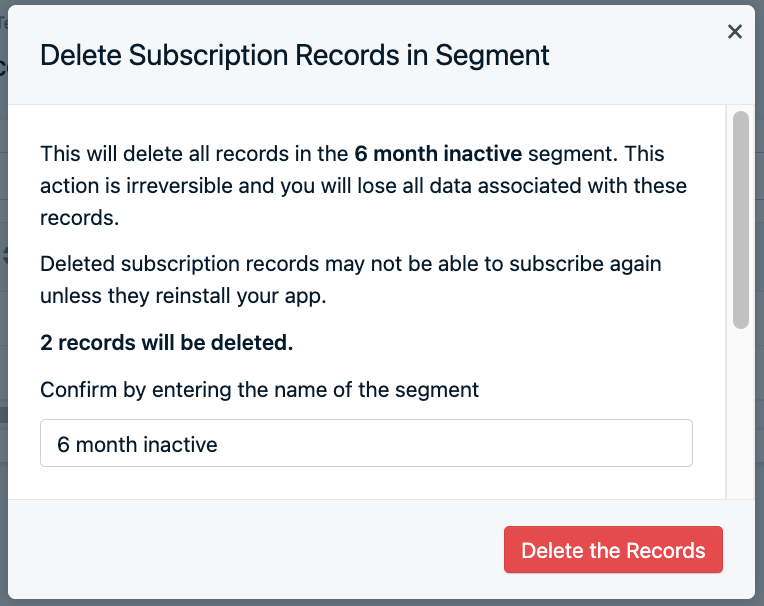
Task: Click the scrollbar track below the thumb
Action: point(741,420)
